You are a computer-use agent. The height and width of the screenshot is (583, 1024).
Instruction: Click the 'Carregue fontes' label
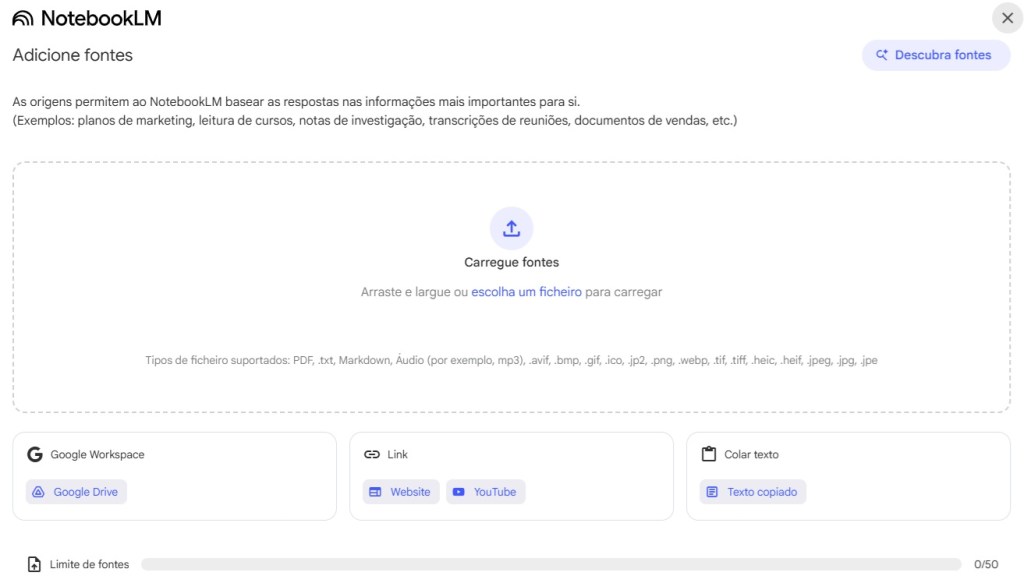[x=511, y=262]
